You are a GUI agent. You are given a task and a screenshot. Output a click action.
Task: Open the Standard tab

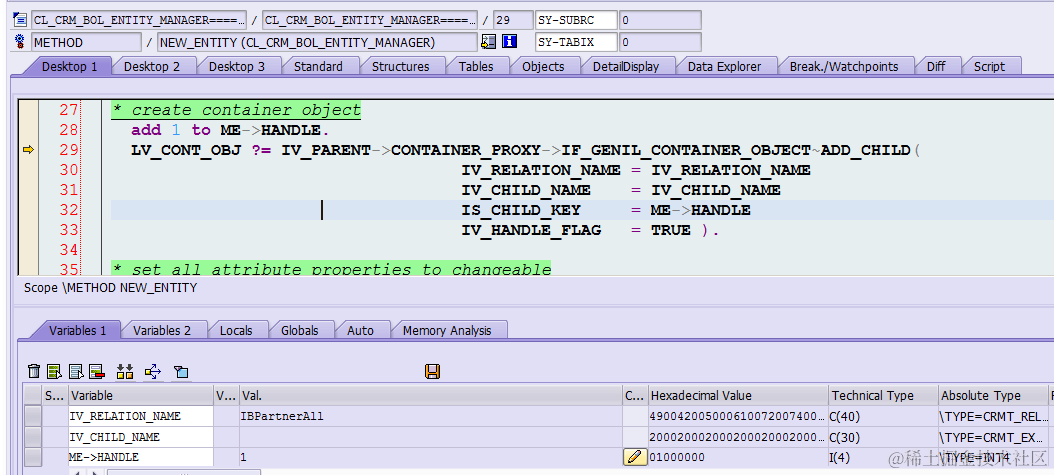click(318, 67)
